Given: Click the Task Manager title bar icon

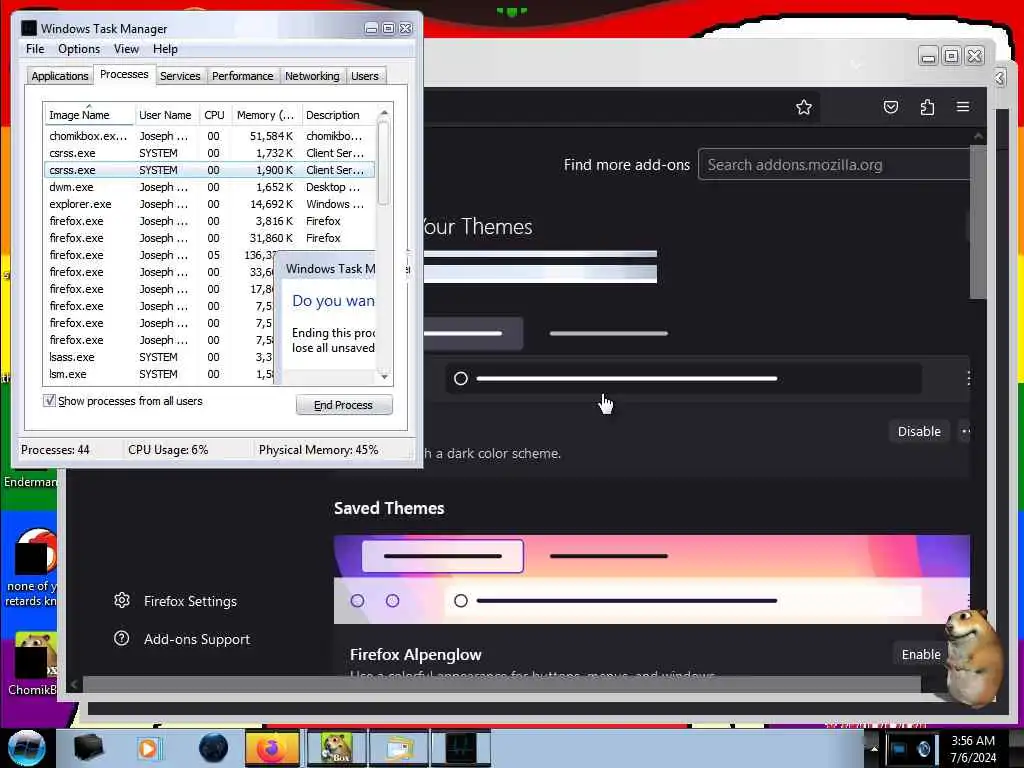Looking at the screenshot, I should [29, 28].
